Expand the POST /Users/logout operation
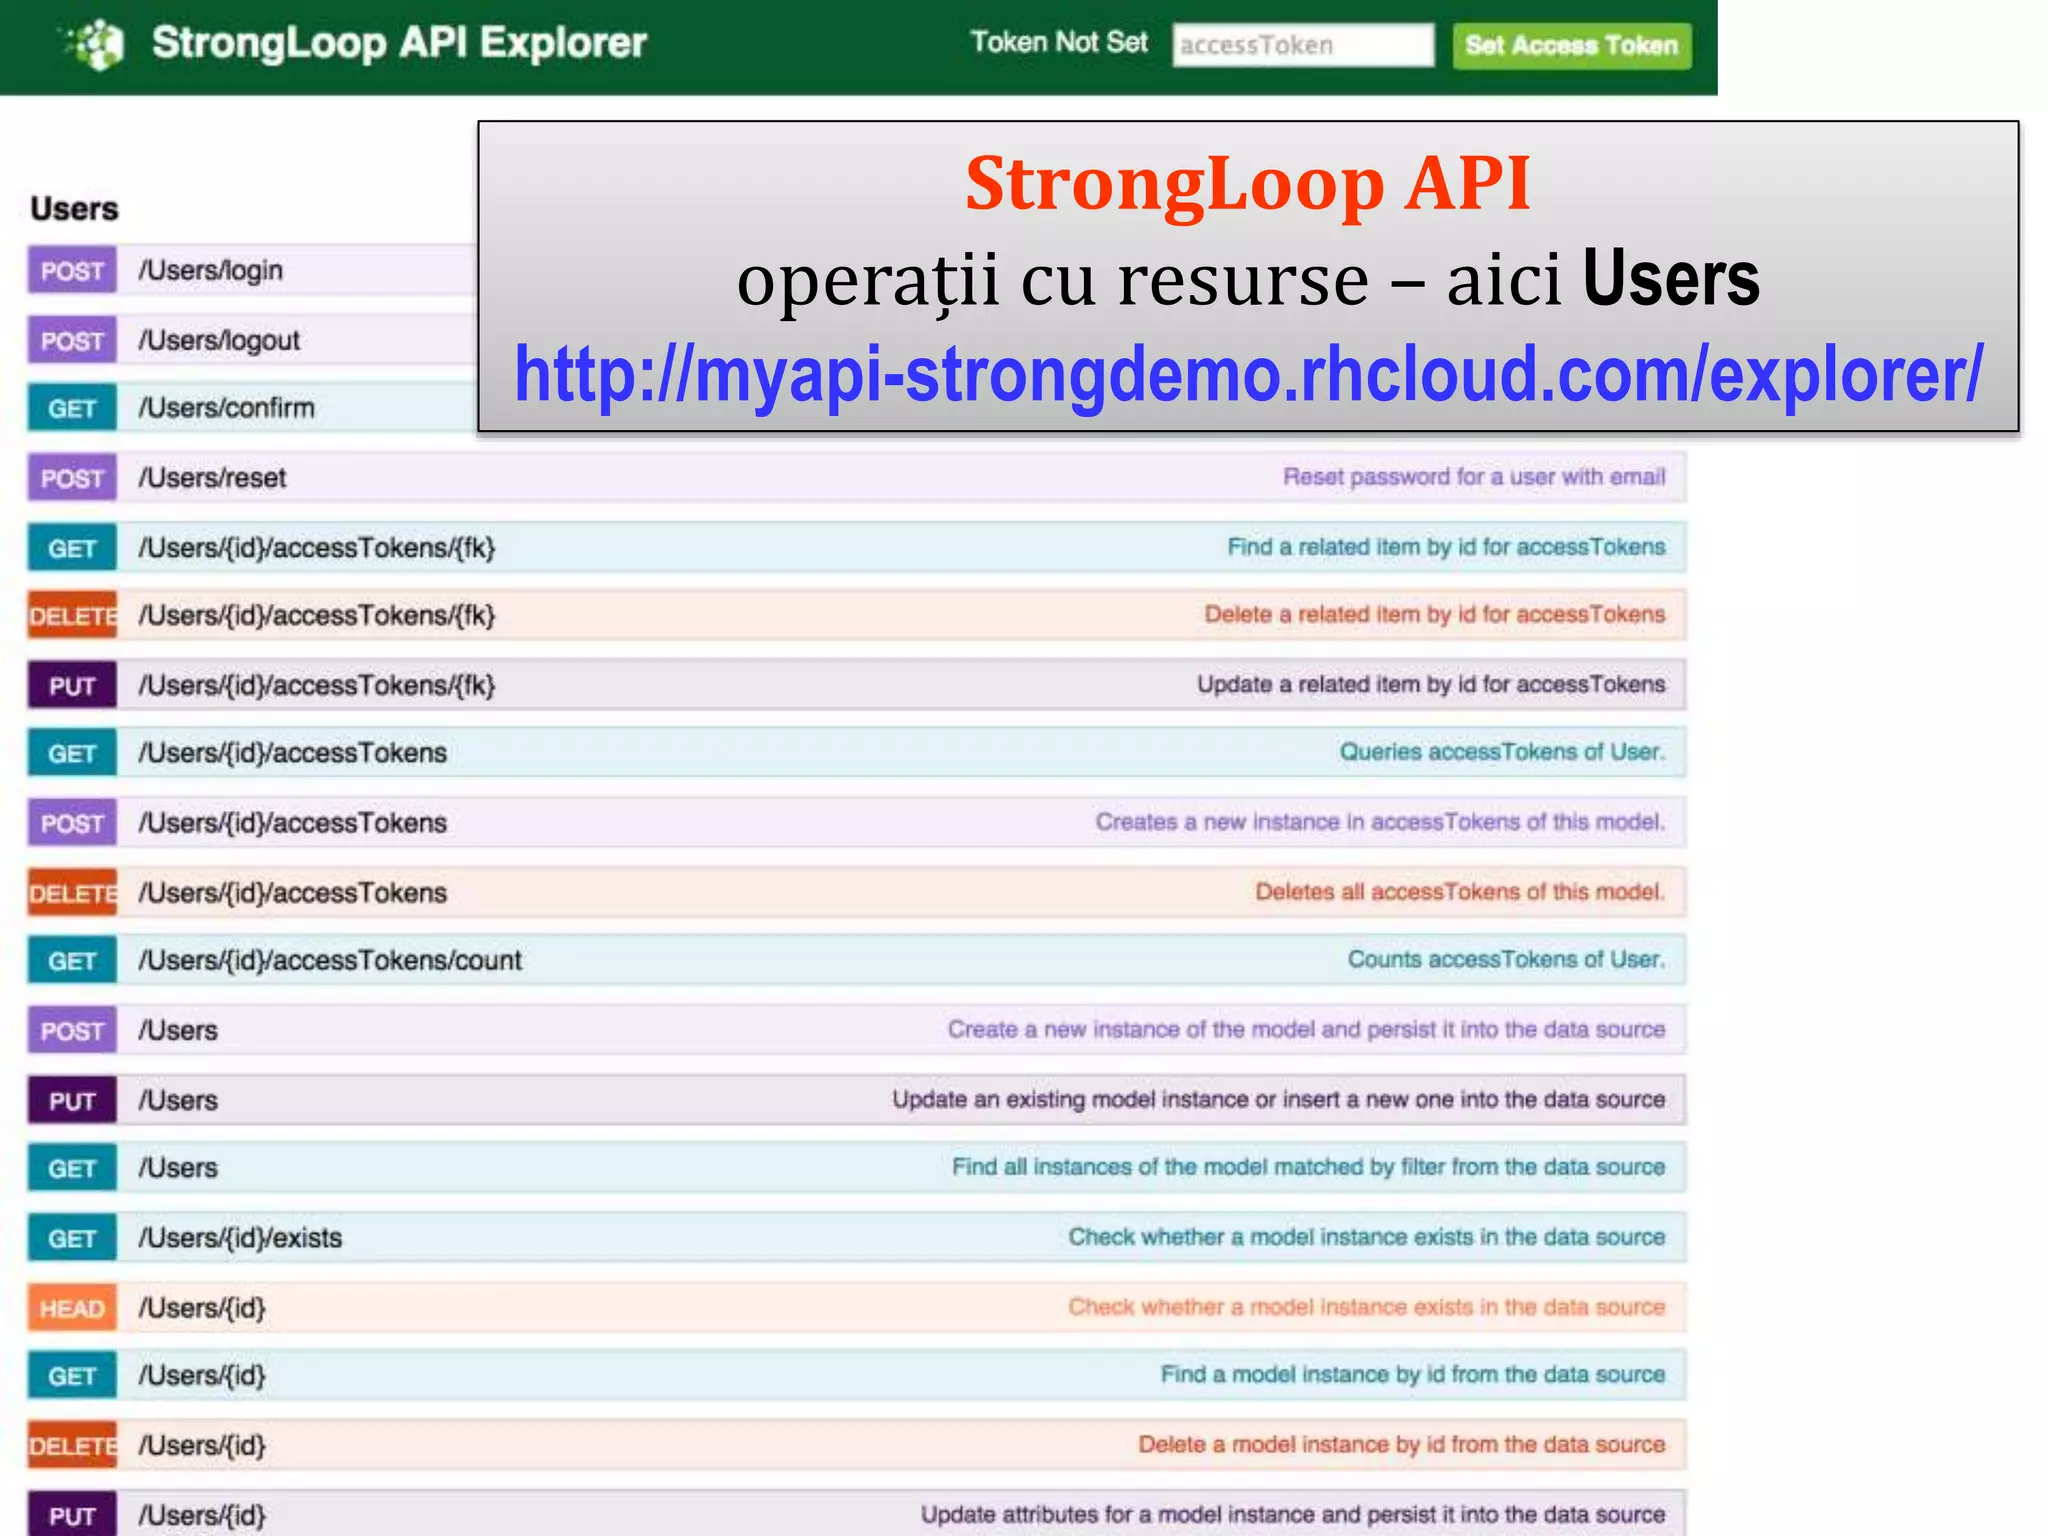Screen dimensions: 2048x1536 pyautogui.click(x=219, y=340)
